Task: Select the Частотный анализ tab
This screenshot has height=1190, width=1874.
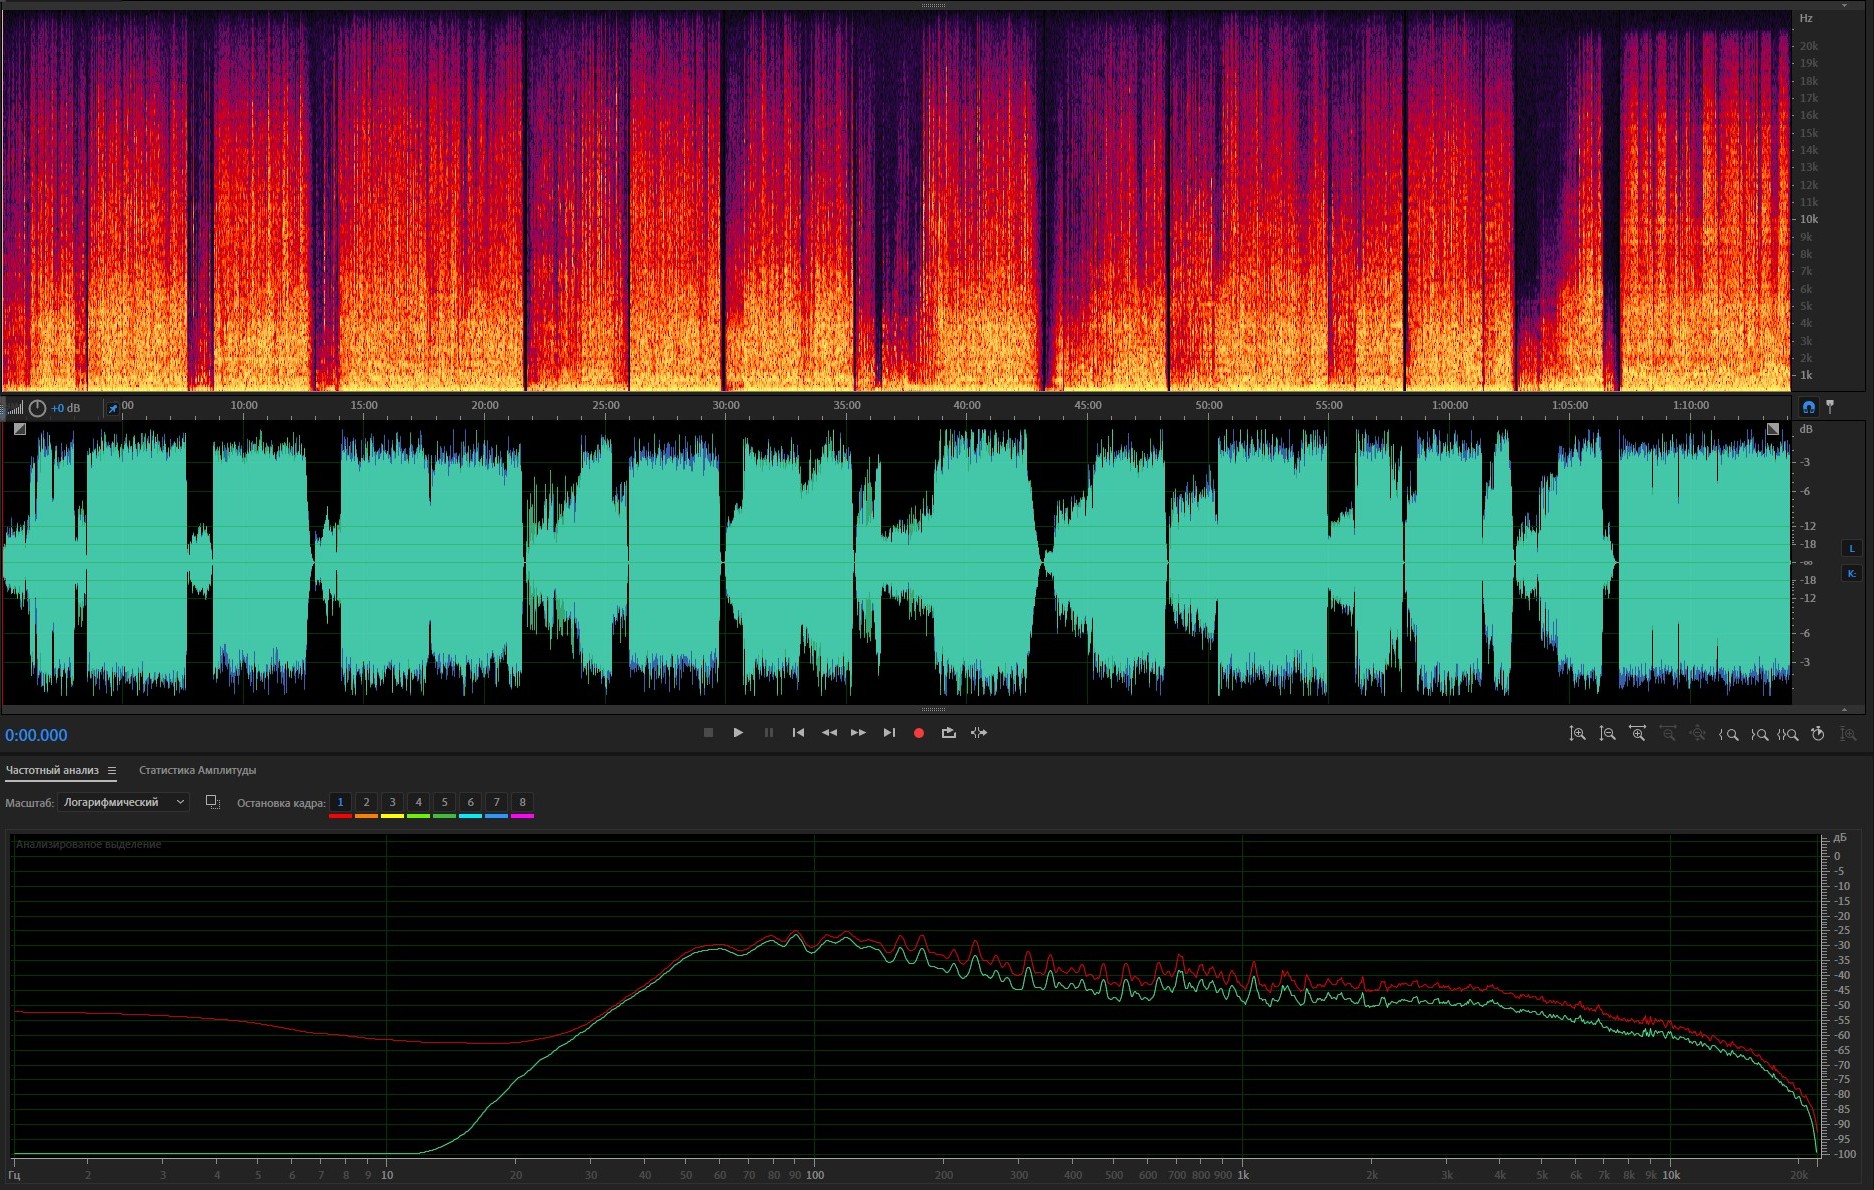Action: coord(52,770)
